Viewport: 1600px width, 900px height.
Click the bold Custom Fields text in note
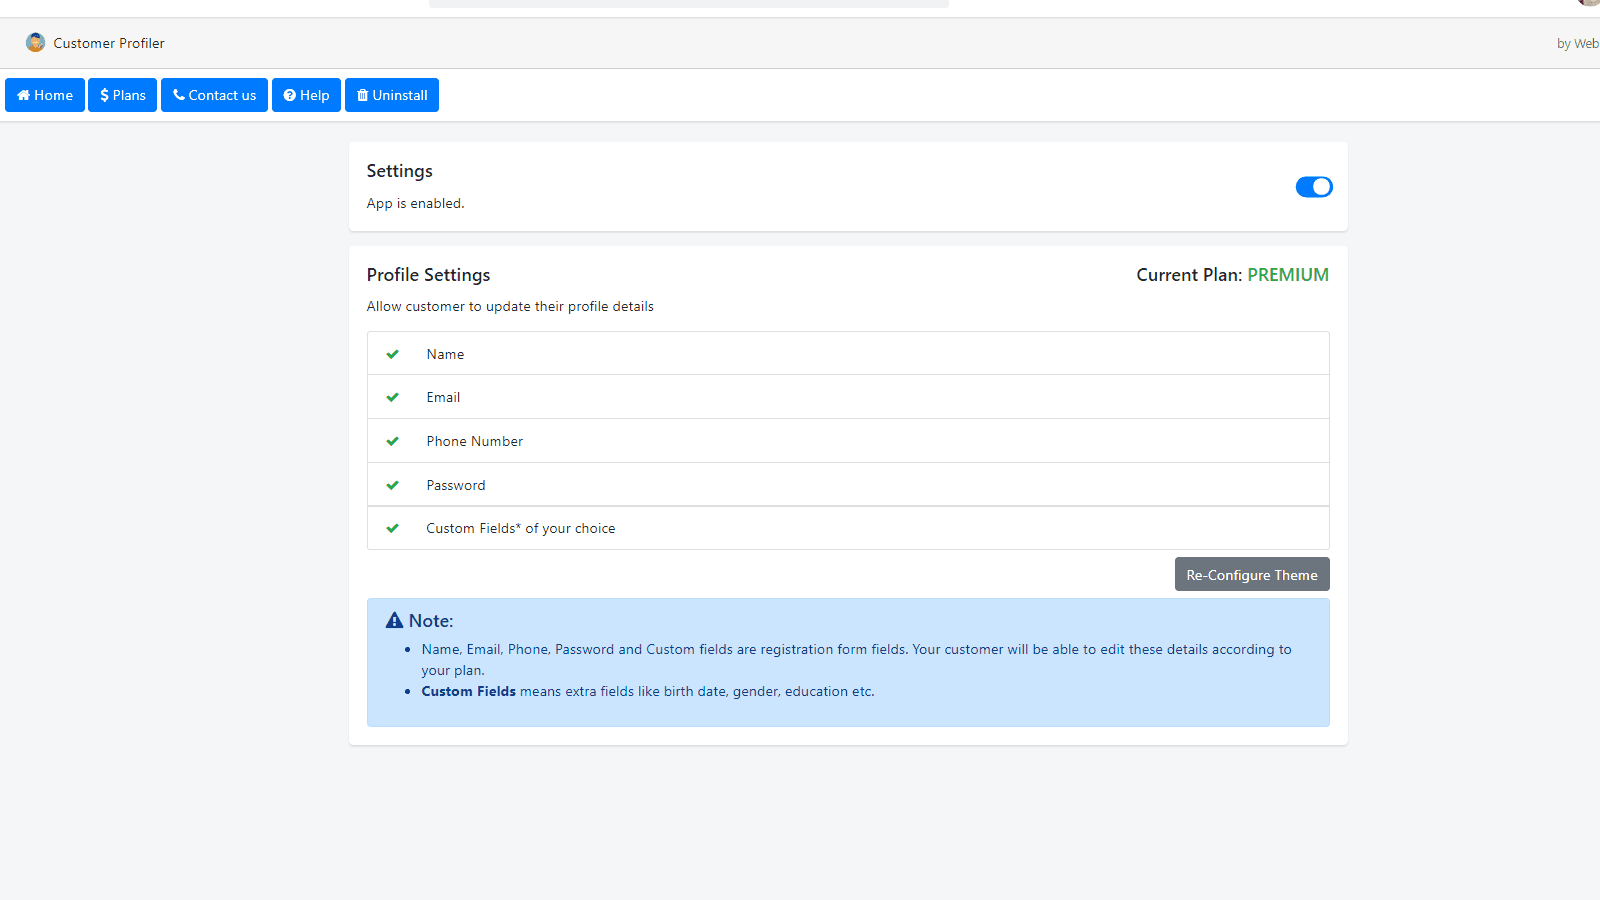tap(468, 691)
